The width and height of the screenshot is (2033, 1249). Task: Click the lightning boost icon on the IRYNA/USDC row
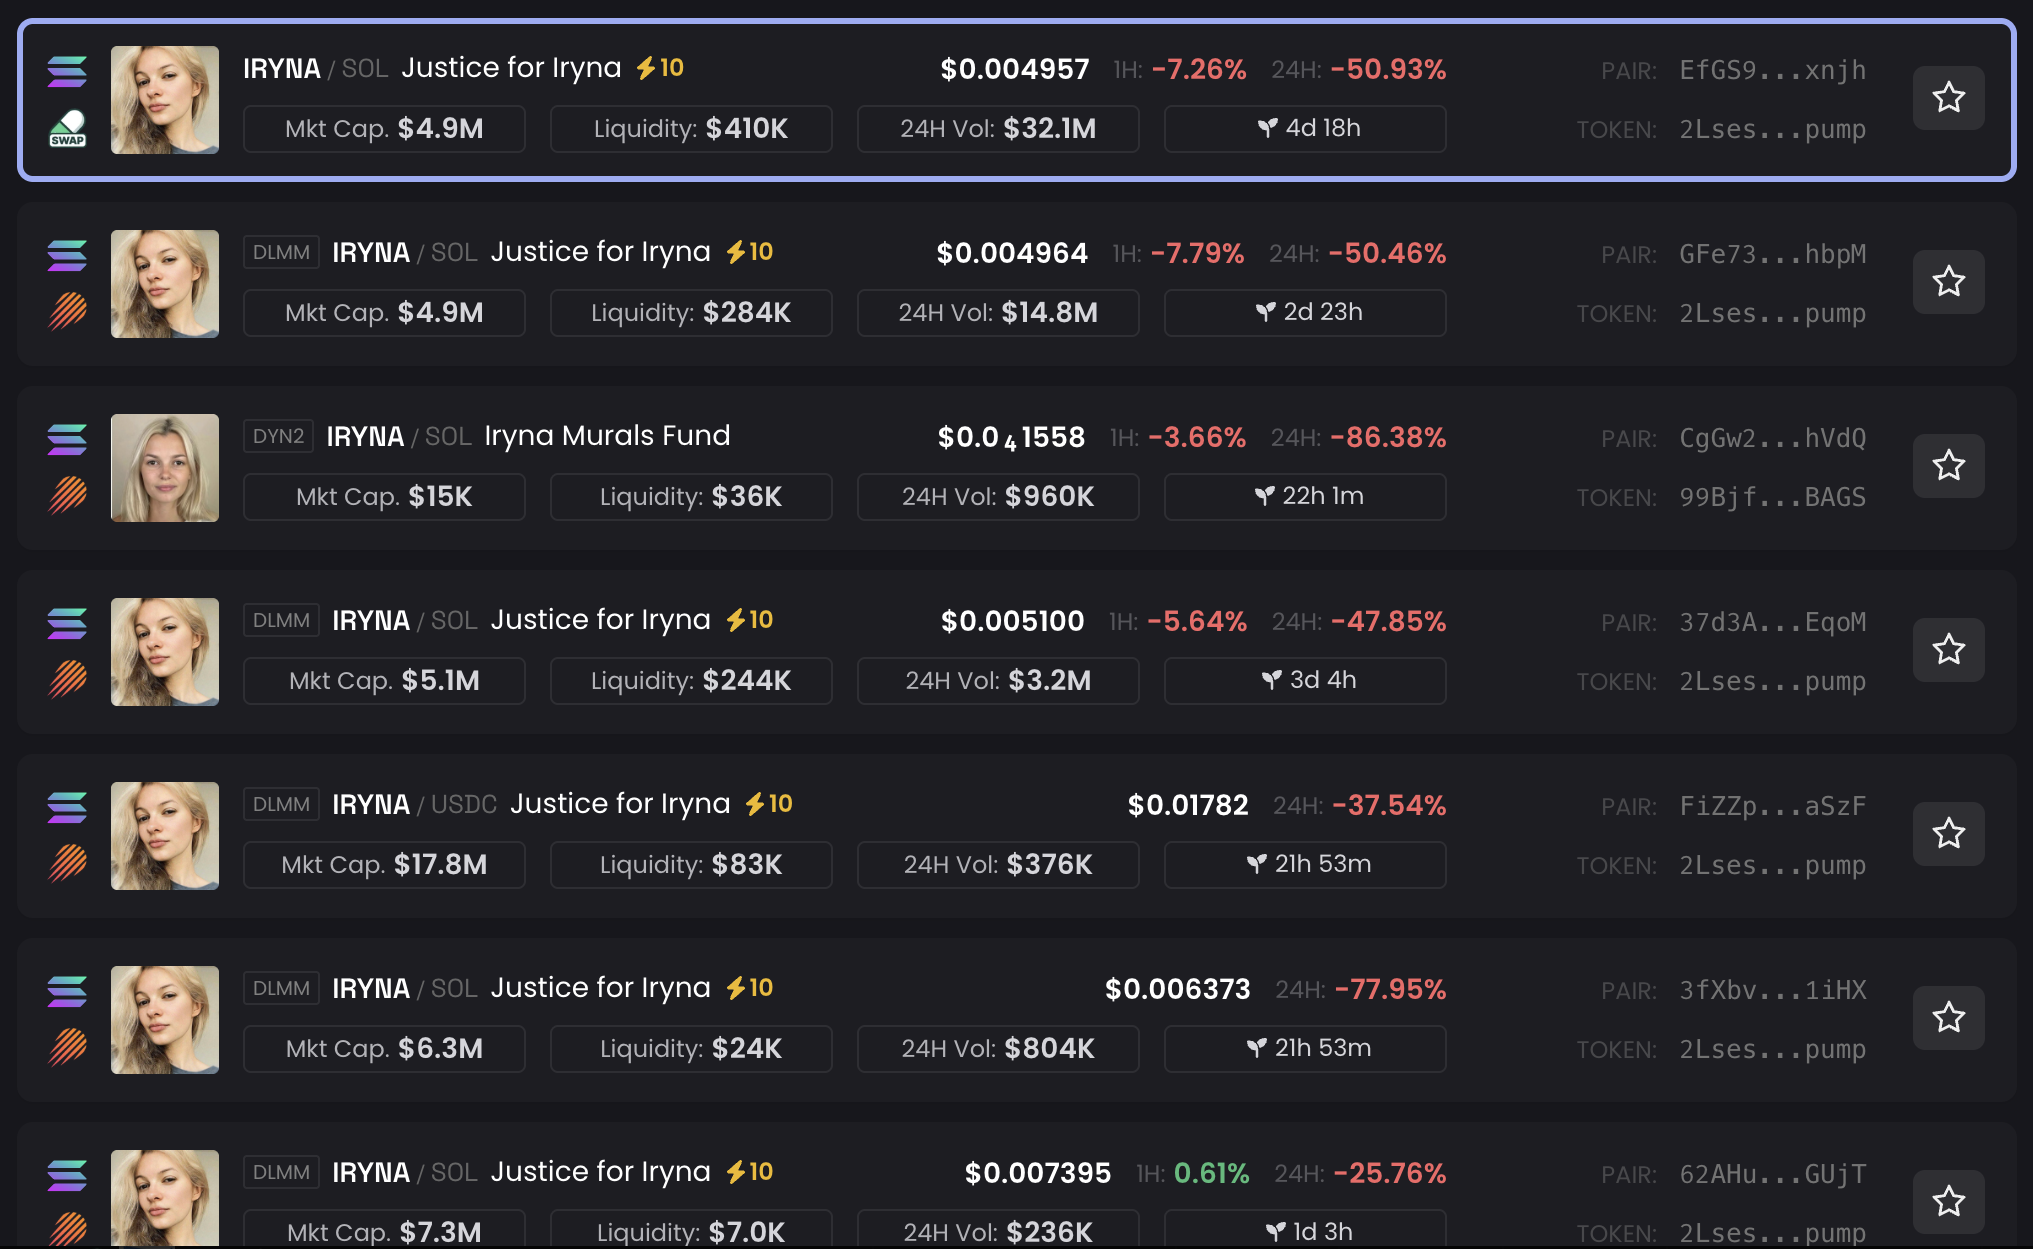(x=755, y=804)
